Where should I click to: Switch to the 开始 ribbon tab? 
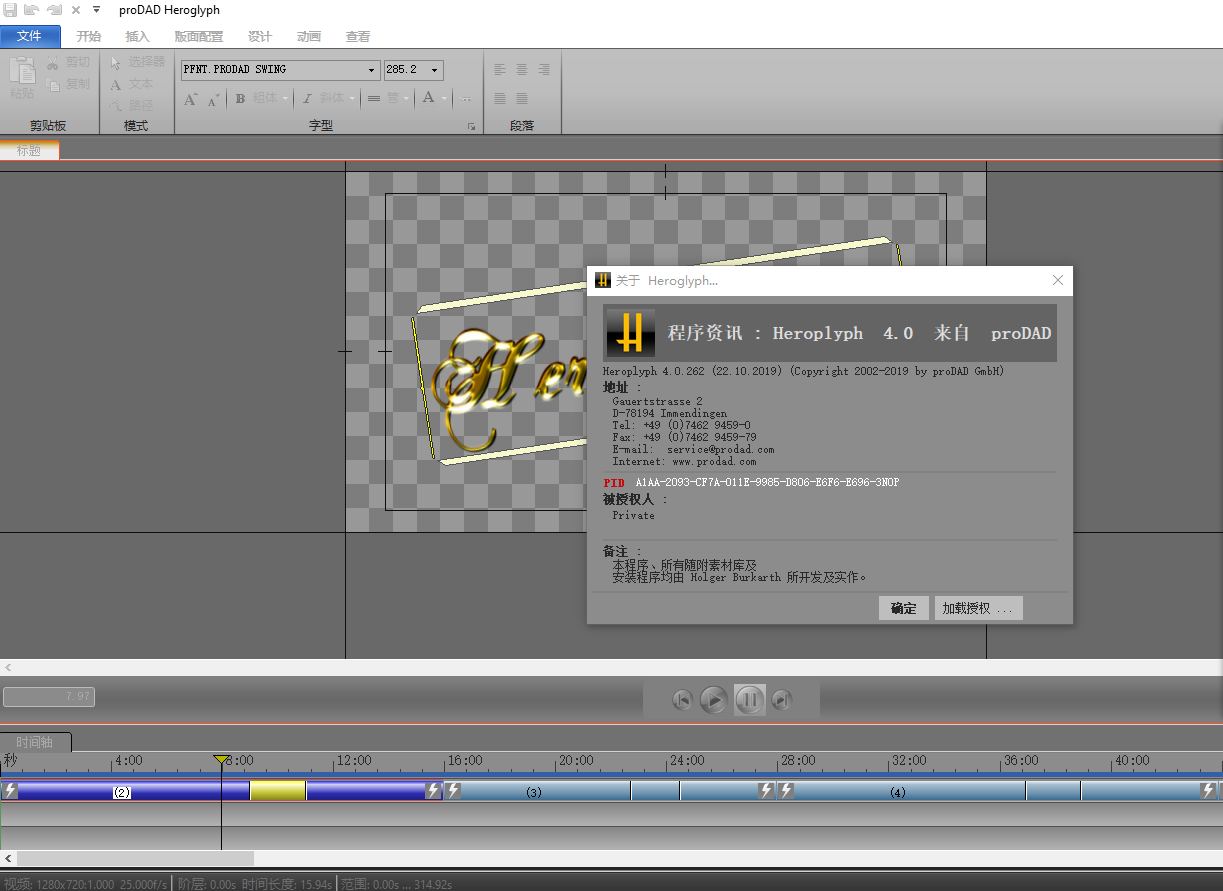pos(89,36)
